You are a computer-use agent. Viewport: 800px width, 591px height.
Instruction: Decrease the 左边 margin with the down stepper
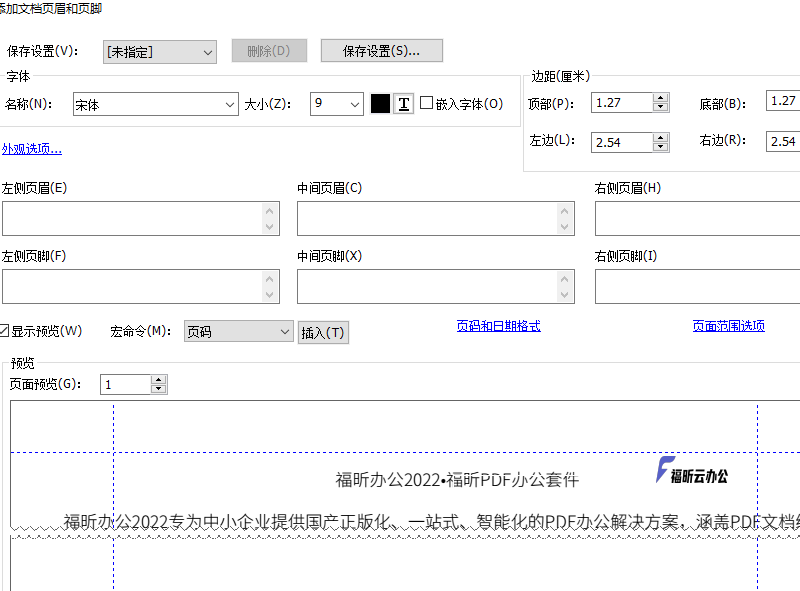tap(660, 146)
